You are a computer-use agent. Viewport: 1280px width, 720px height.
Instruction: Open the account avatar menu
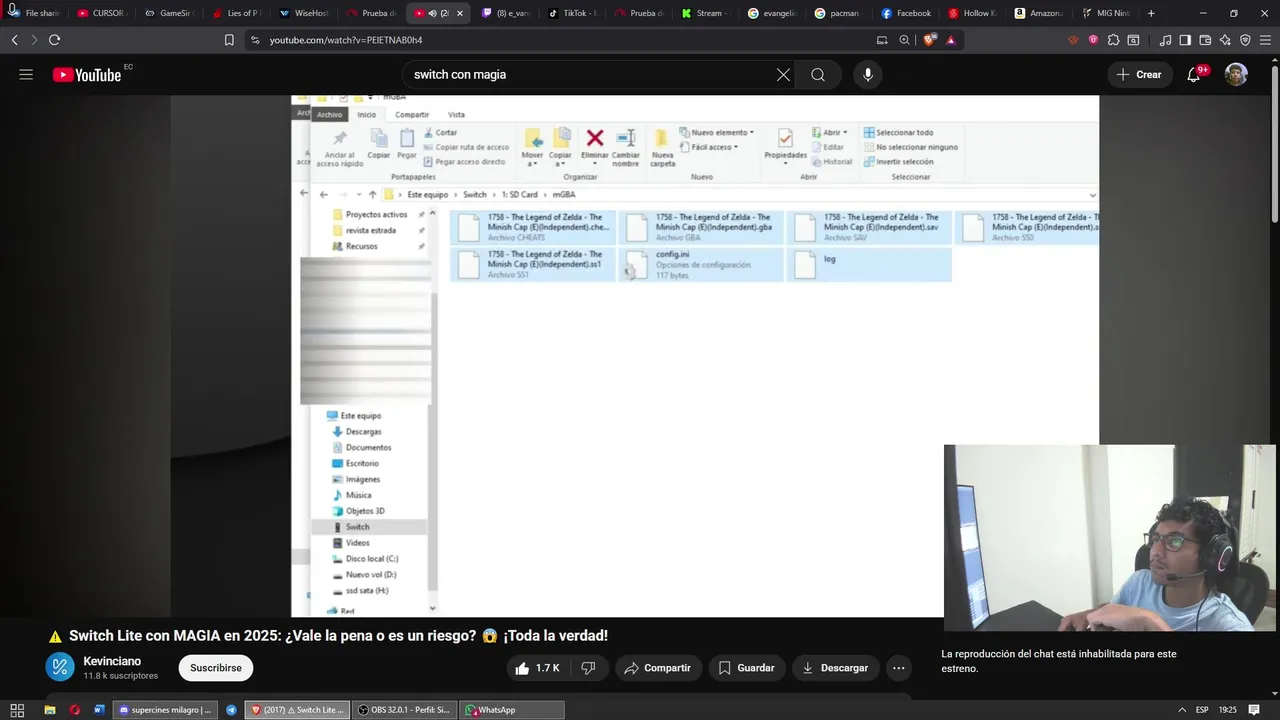coord(1237,75)
